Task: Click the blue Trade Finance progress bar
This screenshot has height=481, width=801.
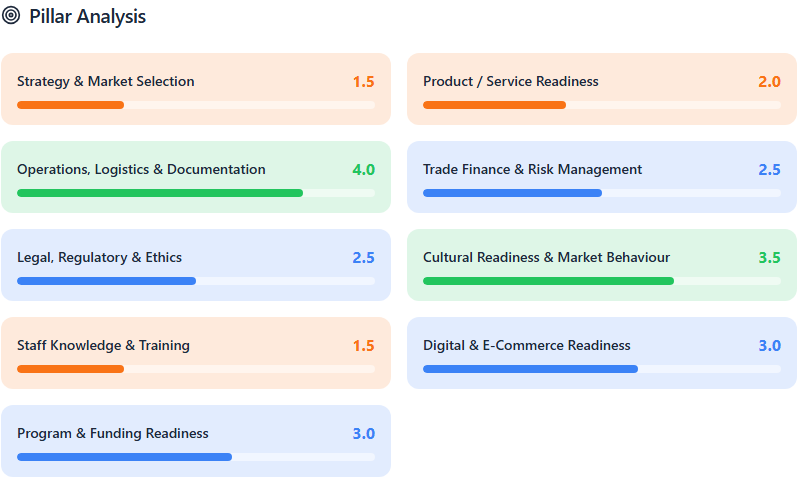Action: click(512, 193)
